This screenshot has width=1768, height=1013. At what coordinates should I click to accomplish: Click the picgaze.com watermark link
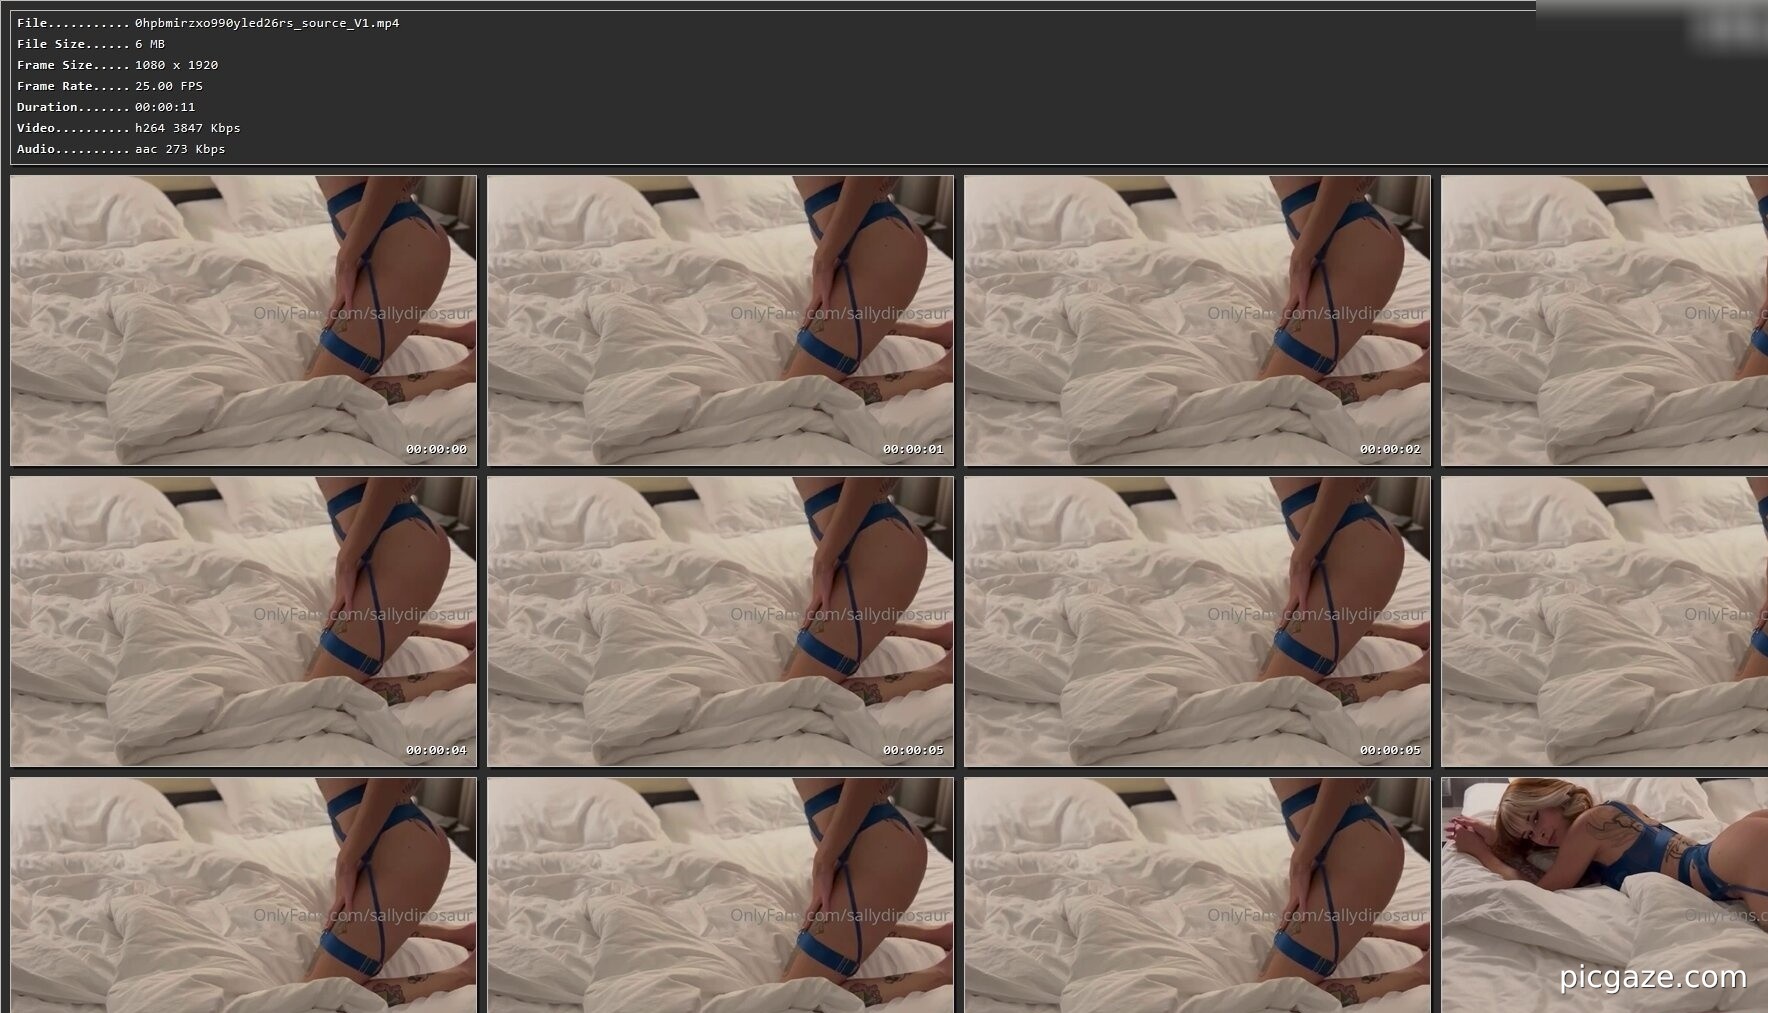pyautogui.click(x=1652, y=977)
